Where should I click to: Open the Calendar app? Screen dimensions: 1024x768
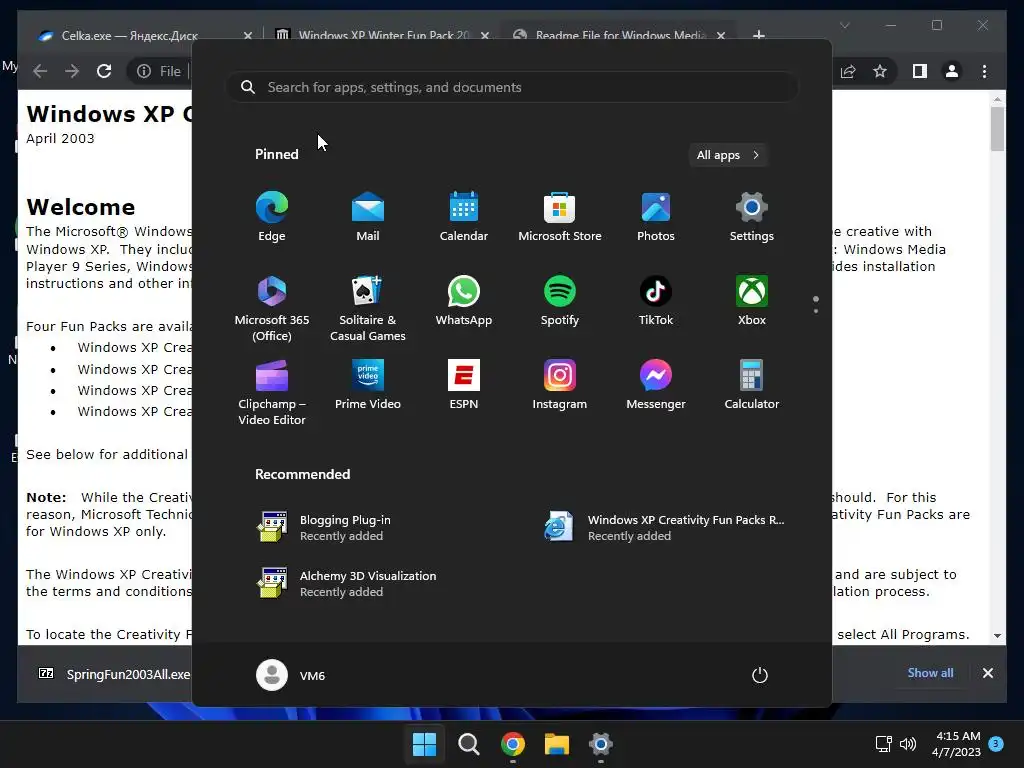(464, 217)
